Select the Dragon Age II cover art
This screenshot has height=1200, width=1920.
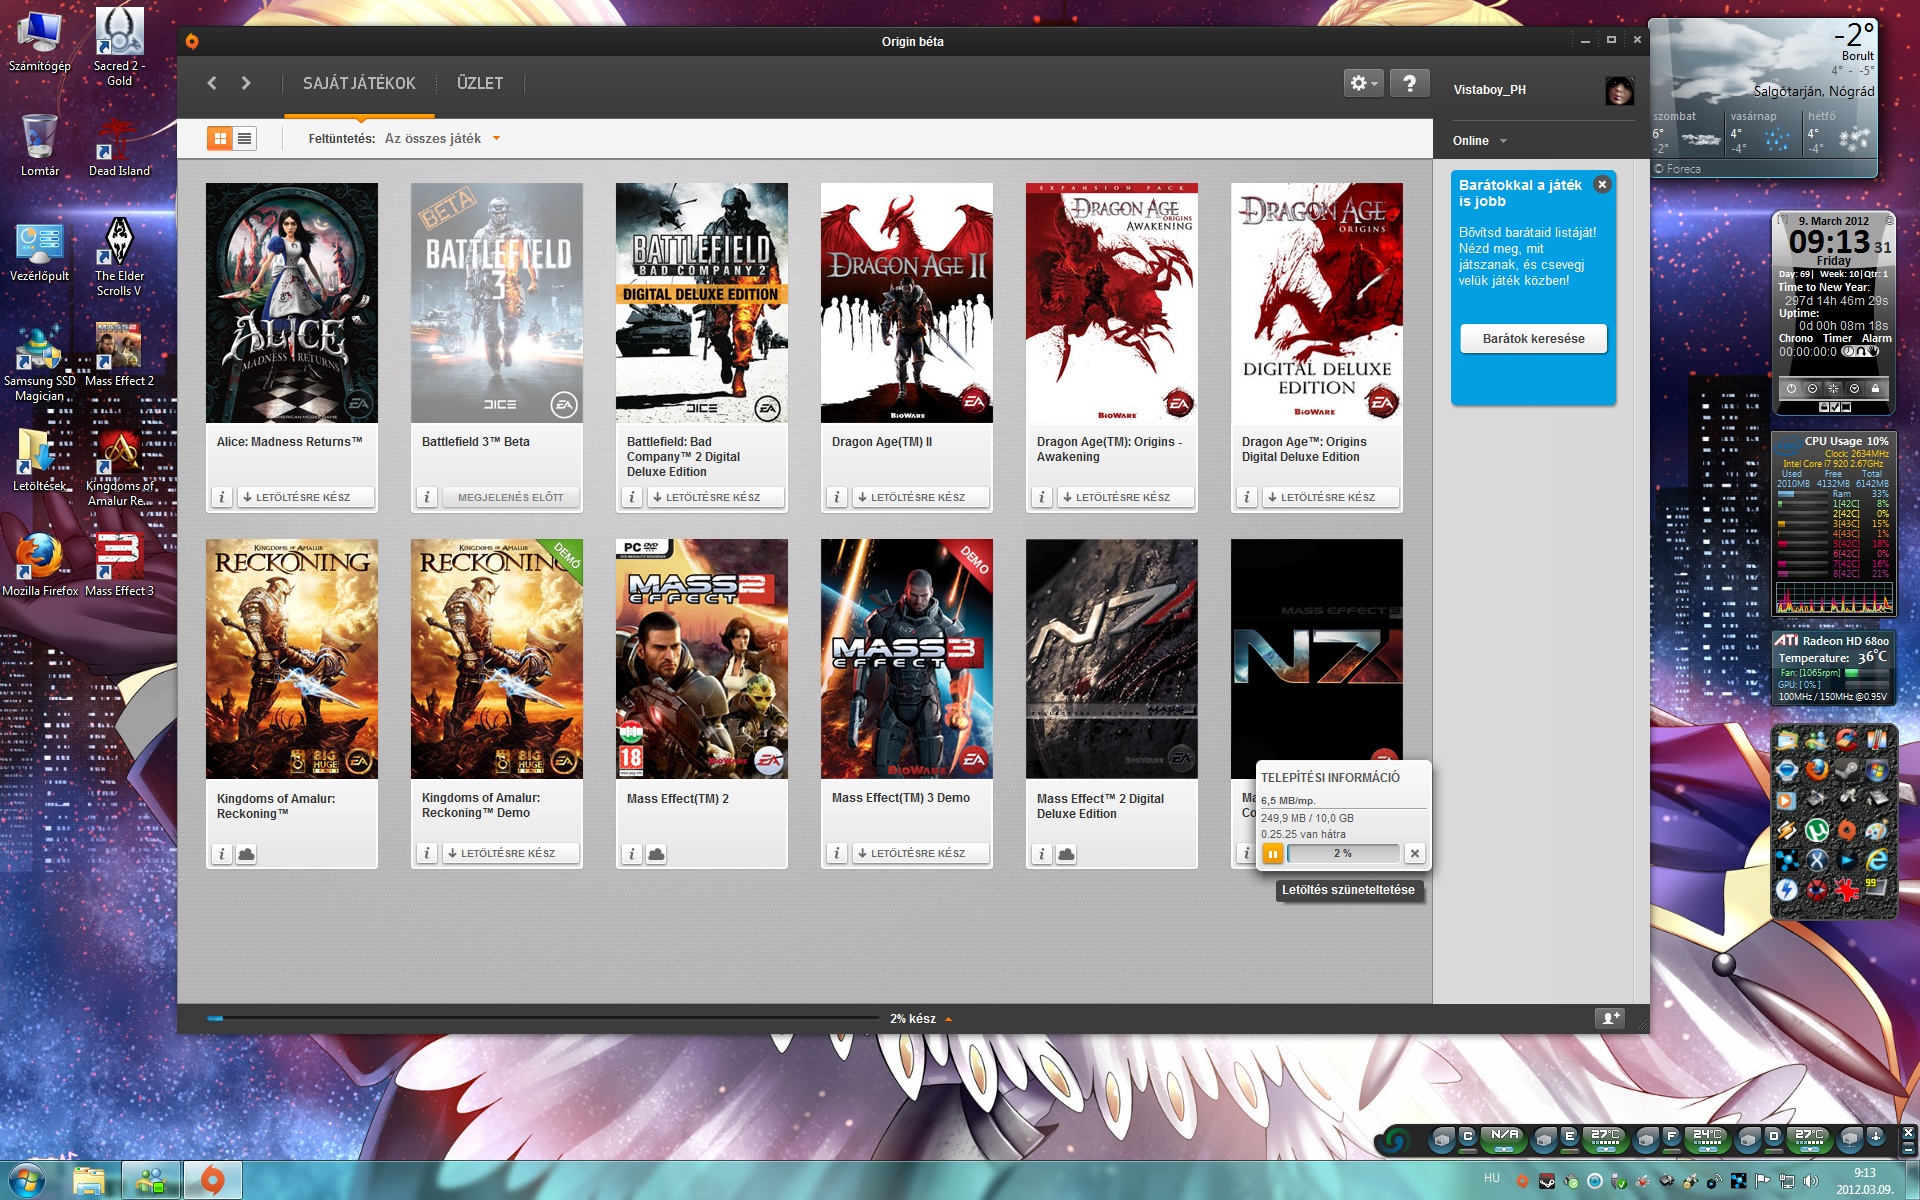pos(907,303)
